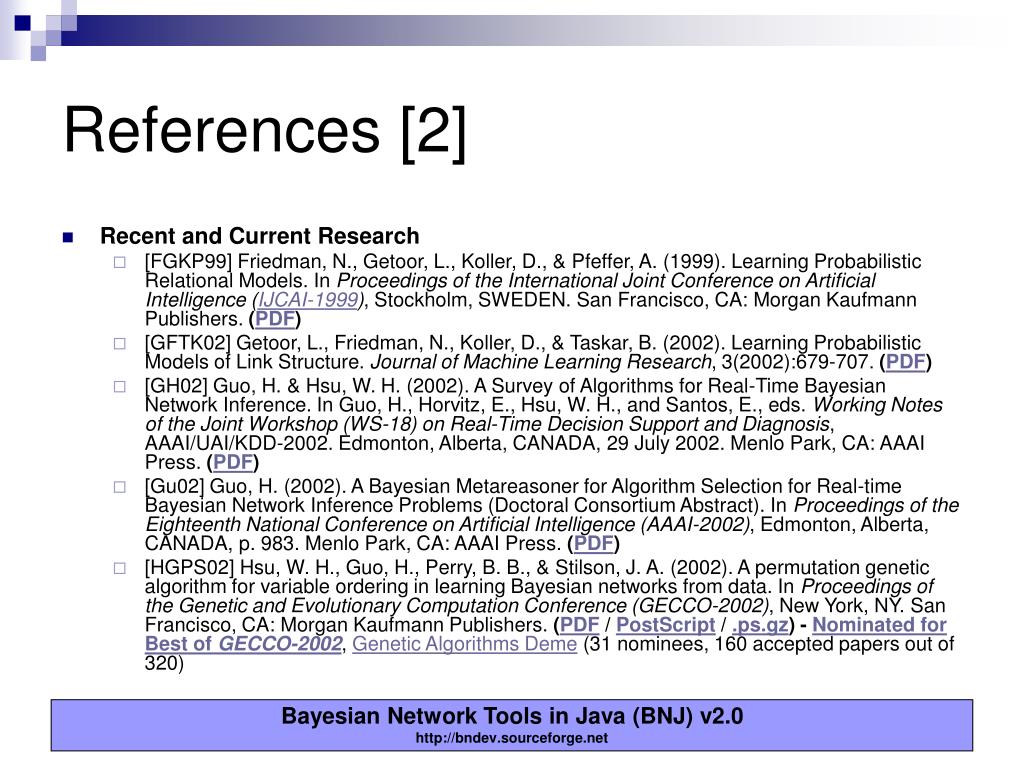The height and width of the screenshot is (768, 1024).
Task: Follow the 'Nominated for' award link
Action: (879, 625)
